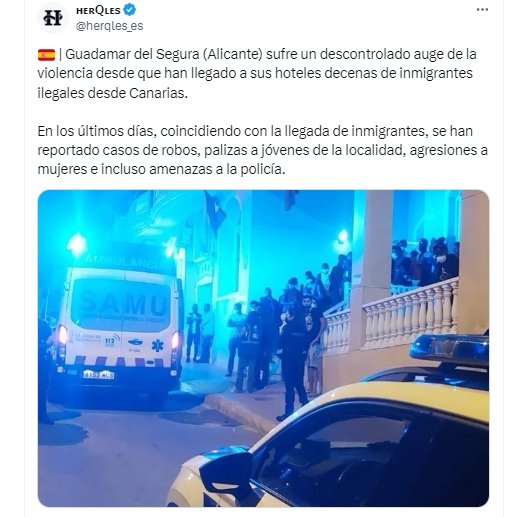Click the paragraph starting 'En los últimos días'

pos(262,150)
